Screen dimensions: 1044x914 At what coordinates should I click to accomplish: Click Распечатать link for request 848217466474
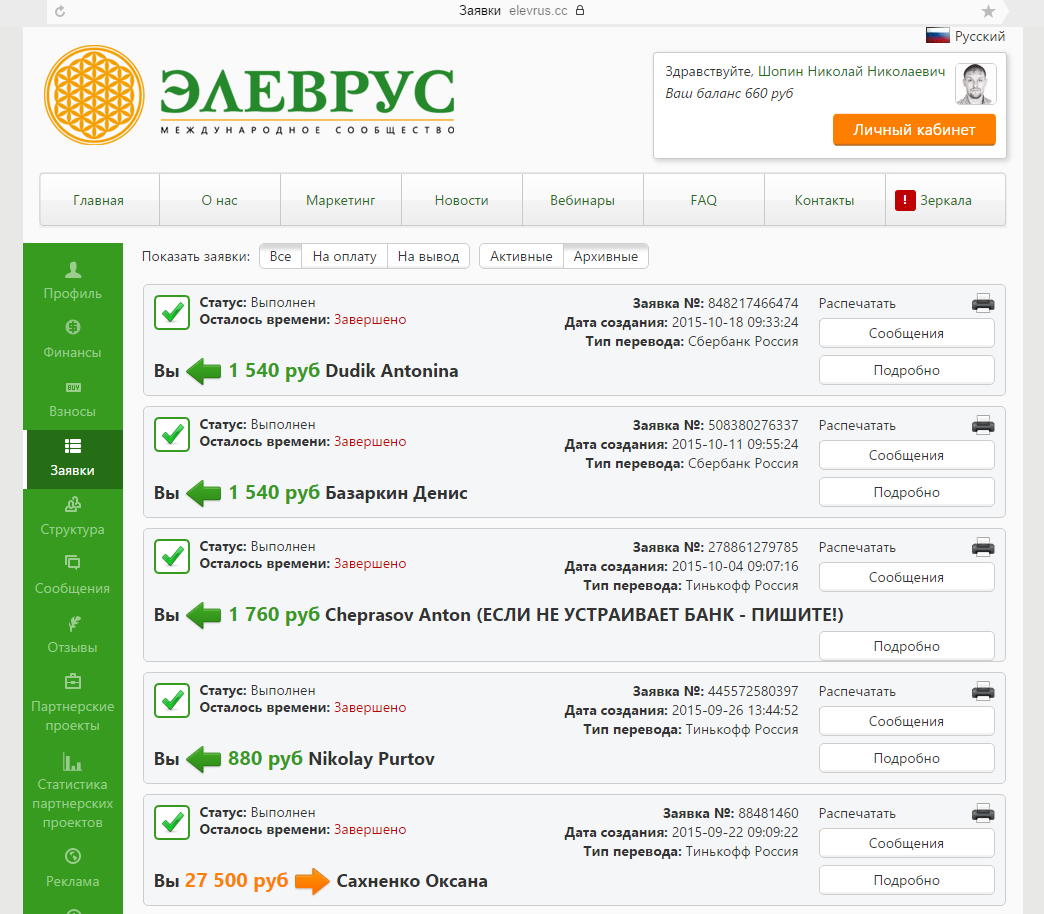[857, 304]
